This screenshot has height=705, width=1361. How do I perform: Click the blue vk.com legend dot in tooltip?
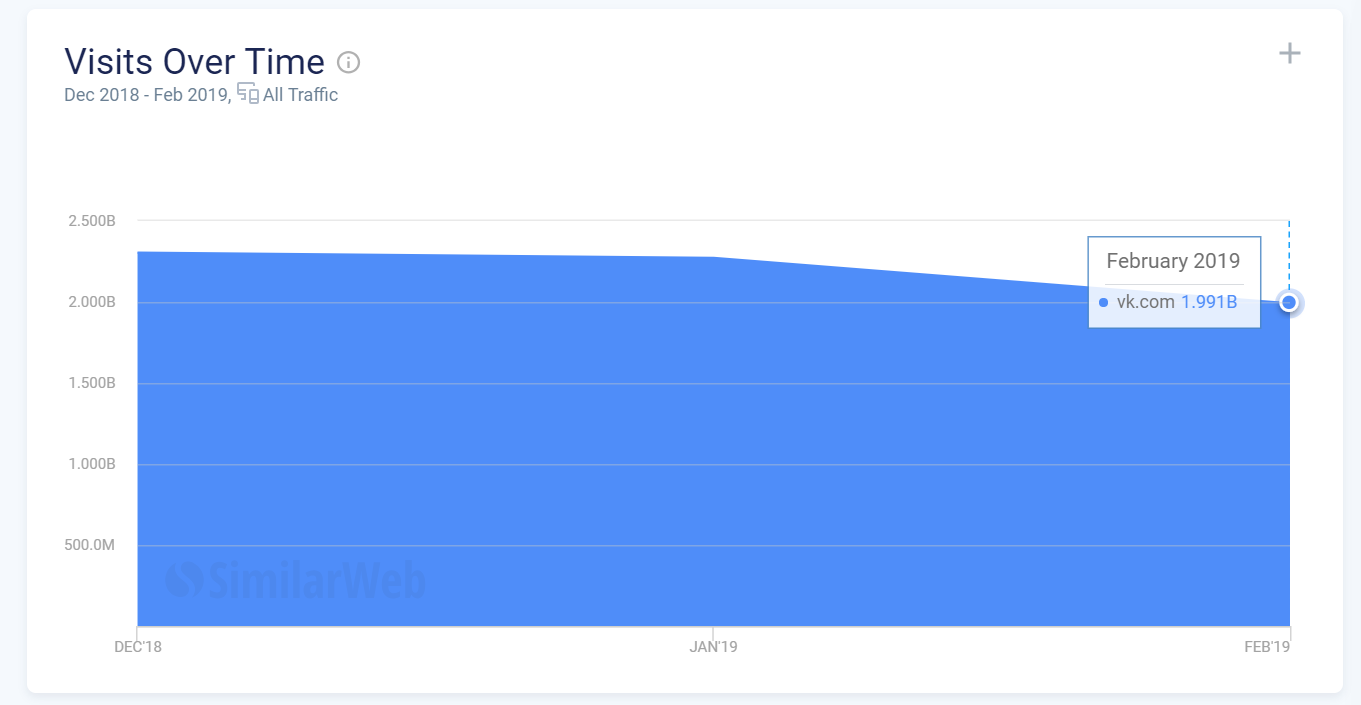[x=1103, y=302]
